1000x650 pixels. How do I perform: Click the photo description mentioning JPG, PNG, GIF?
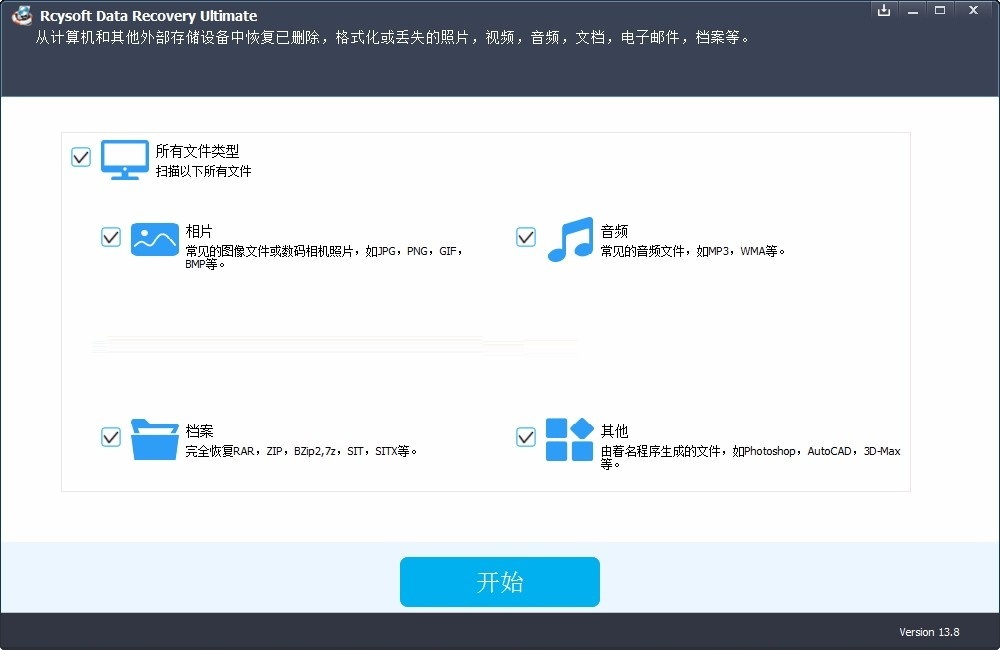(x=324, y=257)
